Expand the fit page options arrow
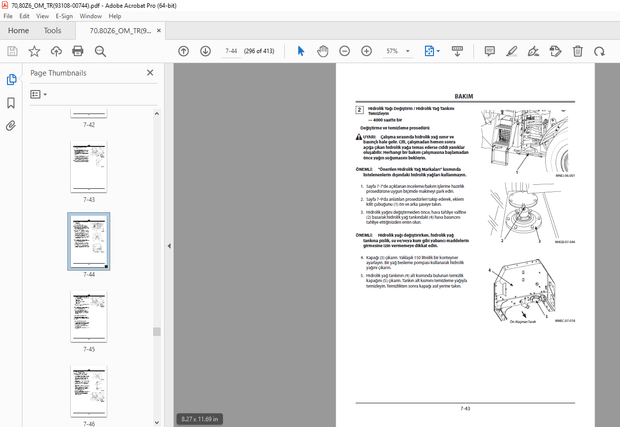This screenshot has height=427, width=620. click(438, 51)
